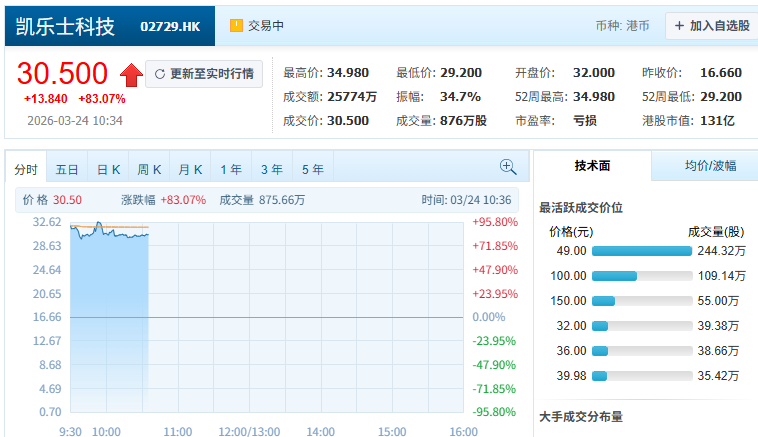758x437 pixels.
Task: Click the 大手成交分布量 heading
Action: [x=581, y=417]
